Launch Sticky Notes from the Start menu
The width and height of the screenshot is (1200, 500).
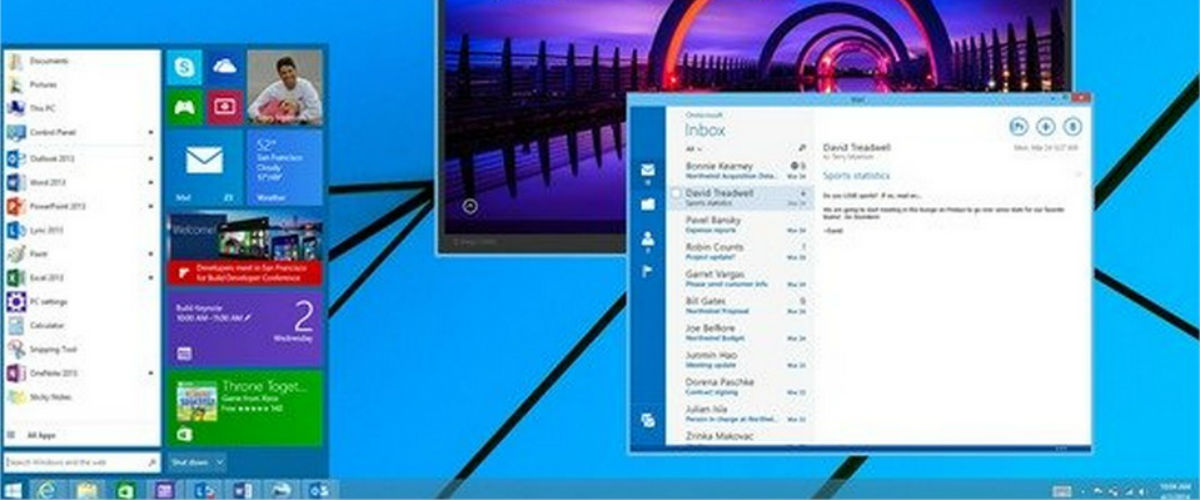[82, 397]
